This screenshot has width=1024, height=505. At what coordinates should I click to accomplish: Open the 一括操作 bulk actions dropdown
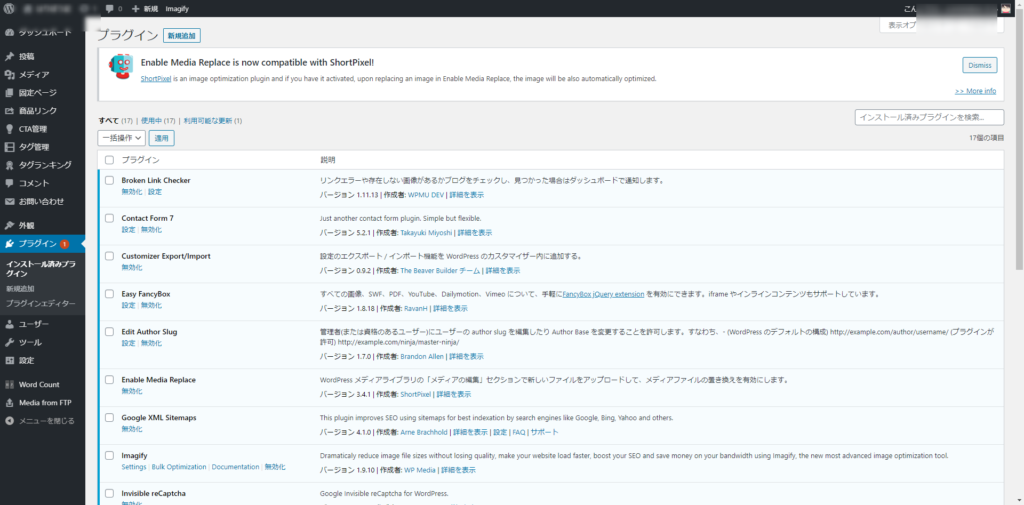coord(122,138)
